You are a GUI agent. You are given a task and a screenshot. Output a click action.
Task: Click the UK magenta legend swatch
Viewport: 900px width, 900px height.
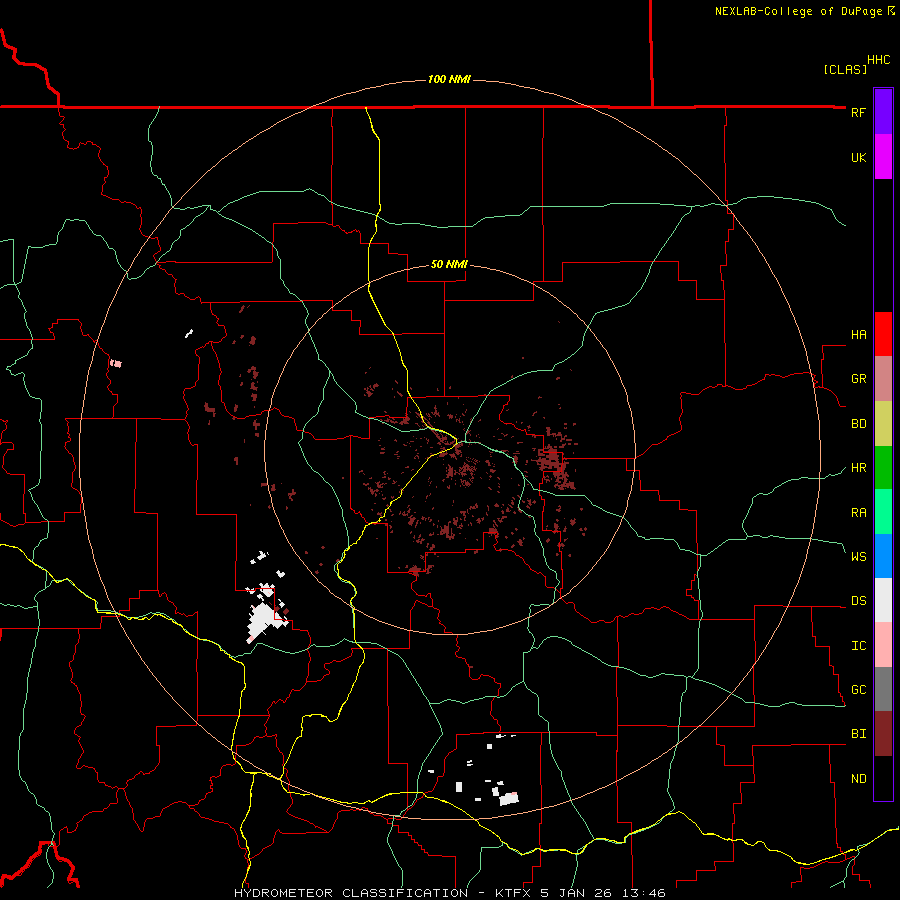click(883, 157)
